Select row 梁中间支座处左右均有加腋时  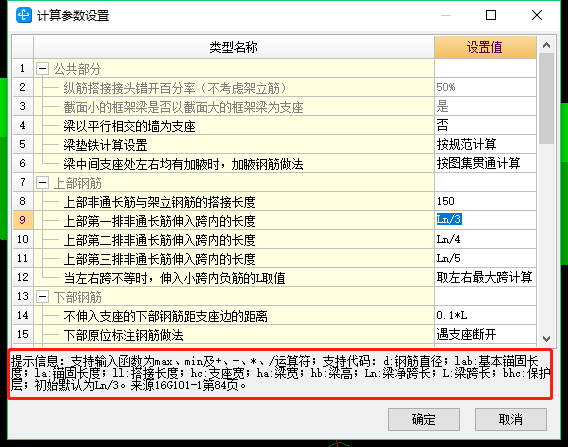tap(234, 163)
